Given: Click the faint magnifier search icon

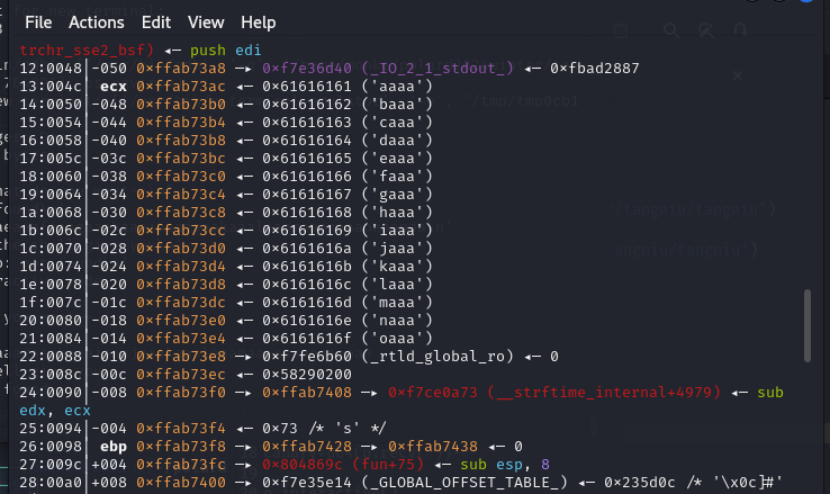Looking at the screenshot, I should pyautogui.click(x=671, y=31).
